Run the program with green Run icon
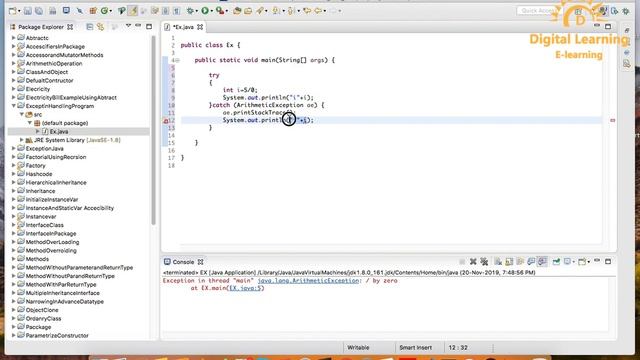640x360 pixels. point(205,11)
